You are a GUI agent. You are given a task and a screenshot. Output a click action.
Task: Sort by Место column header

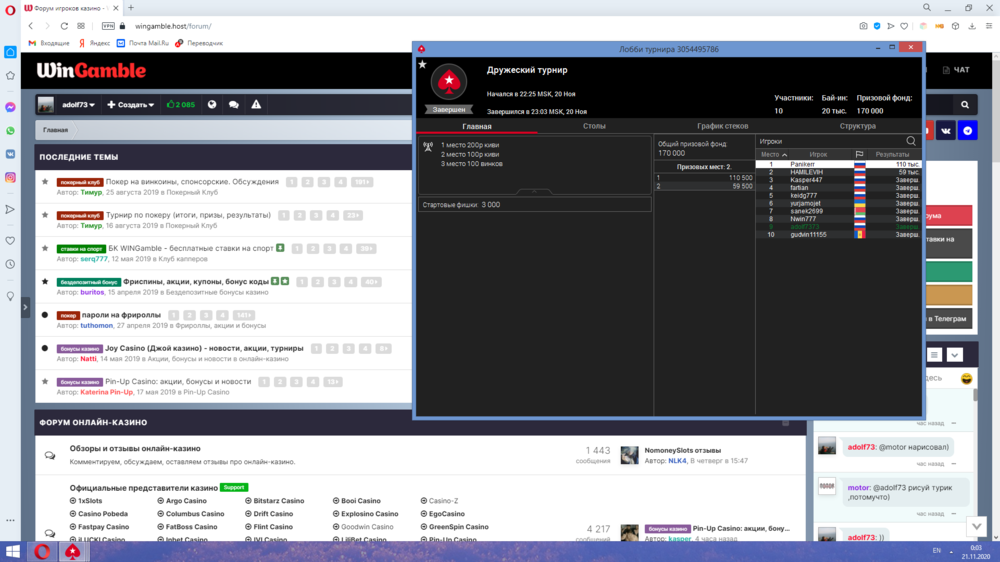point(773,155)
